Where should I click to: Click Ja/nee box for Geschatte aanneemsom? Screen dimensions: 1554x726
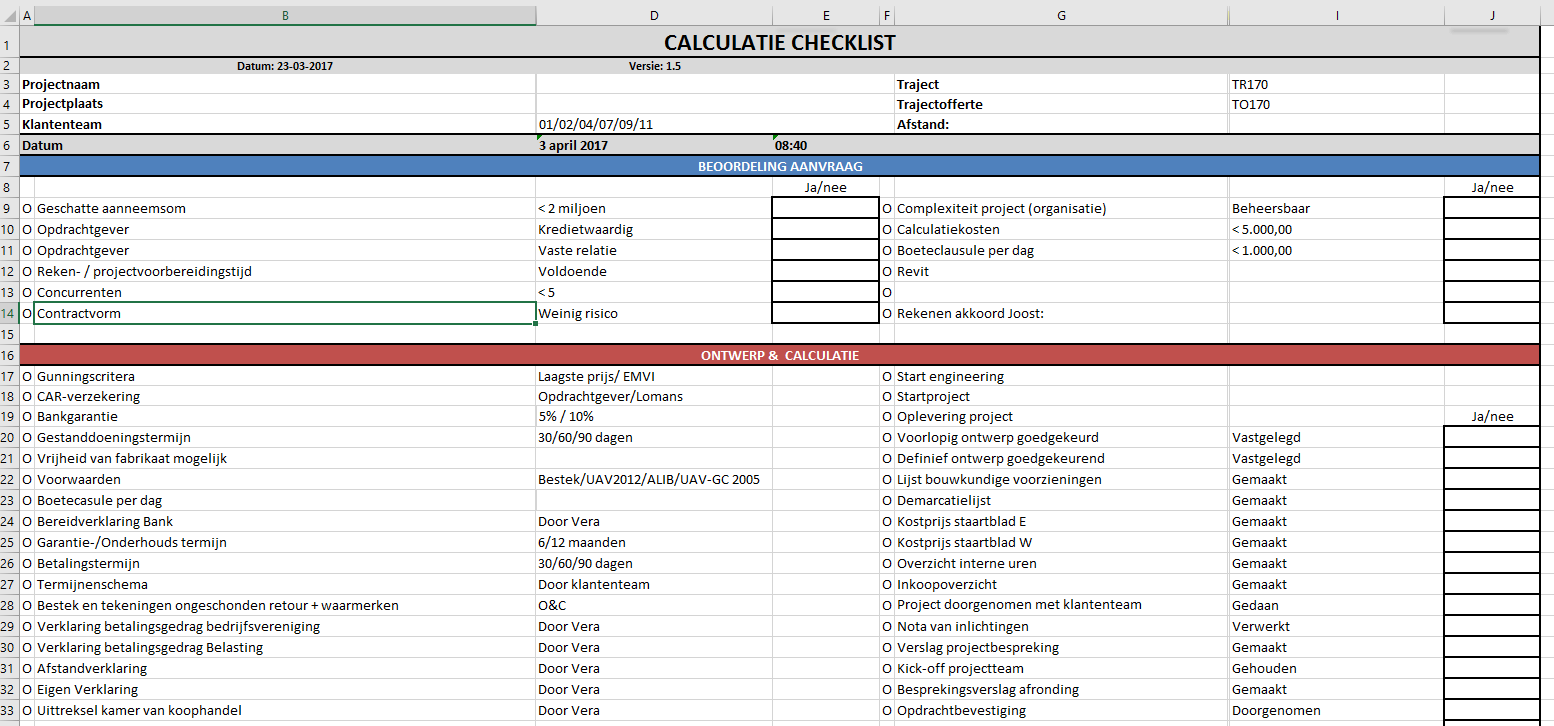click(x=825, y=208)
